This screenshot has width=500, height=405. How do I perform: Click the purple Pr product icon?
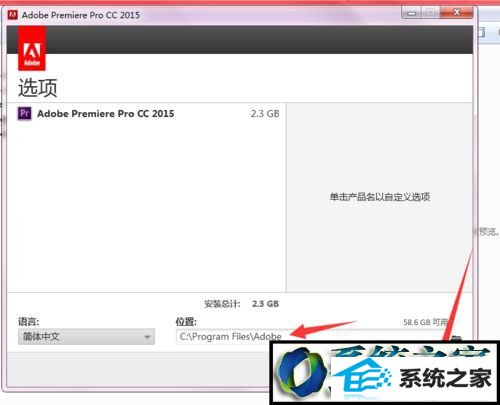point(24,114)
